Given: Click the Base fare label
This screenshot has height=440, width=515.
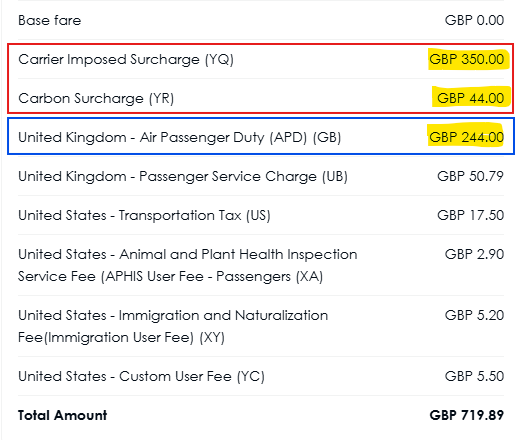Looking at the screenshot, I should point(50,20).
